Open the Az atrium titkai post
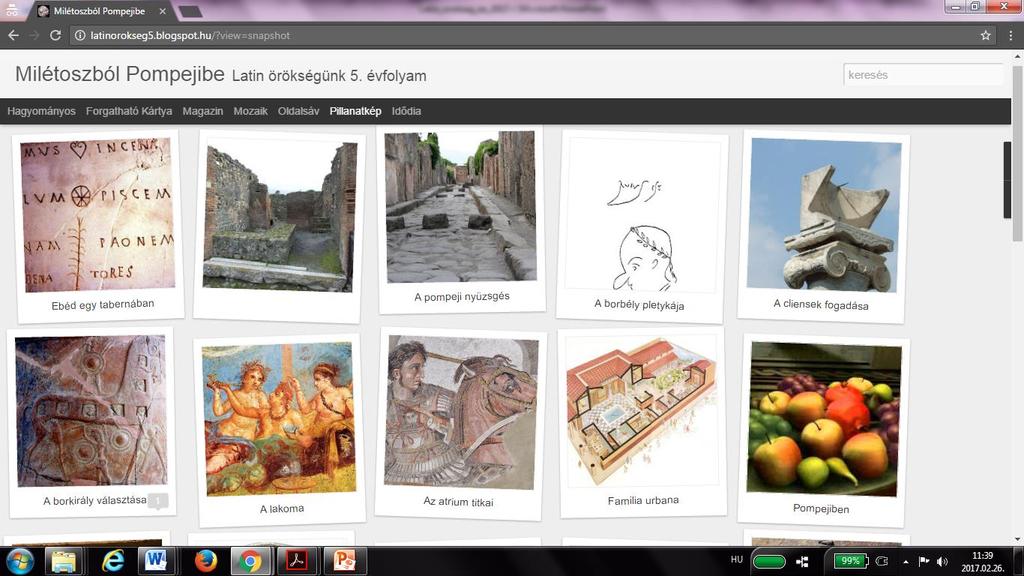The image size is (1024, 576). pos(460,424)
